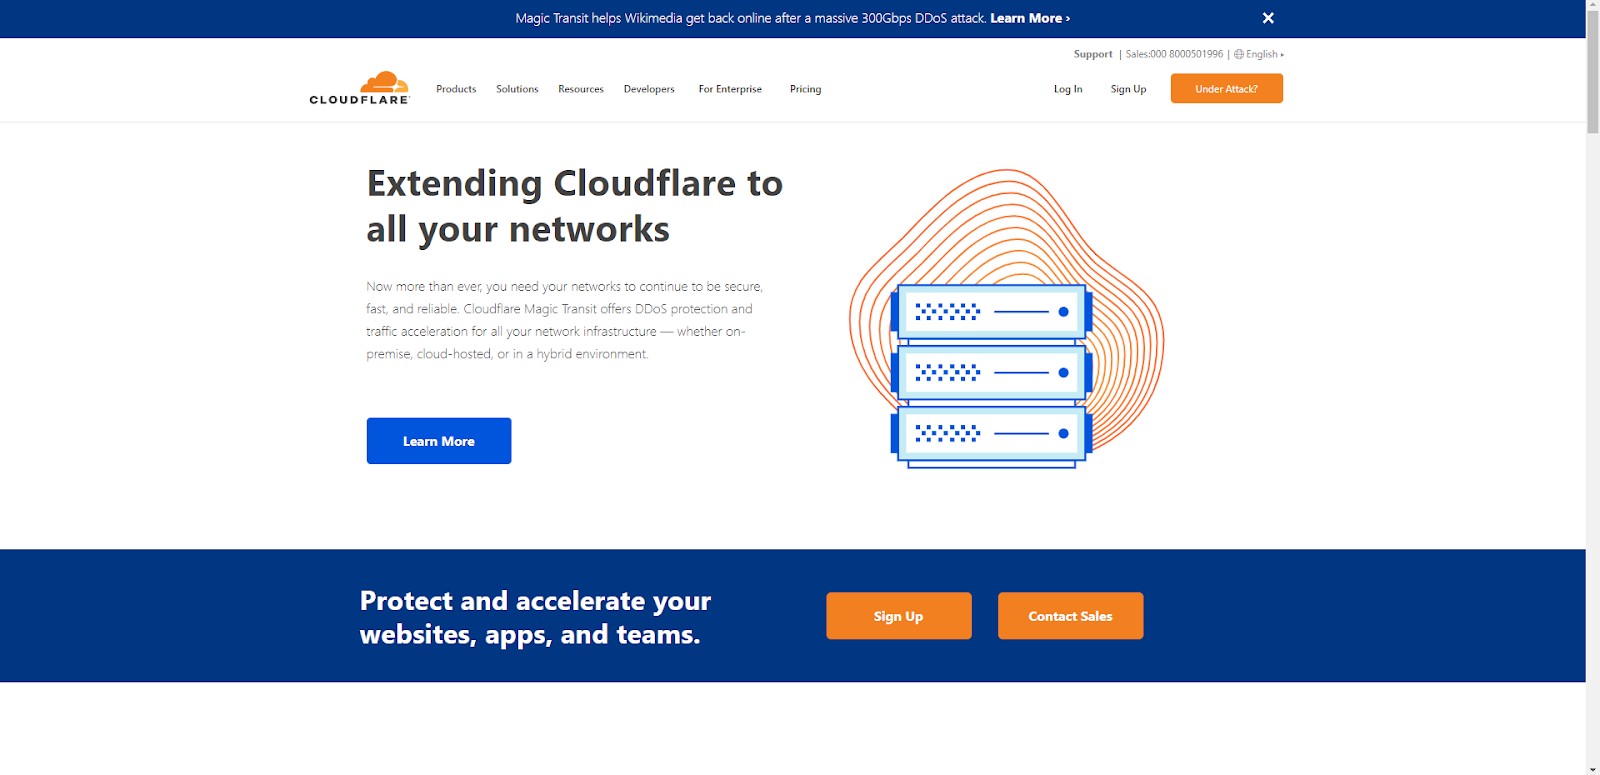Screen dimensions: 1600x775
Task: Click the Under Attack? button
Action: coord(1227,88)
